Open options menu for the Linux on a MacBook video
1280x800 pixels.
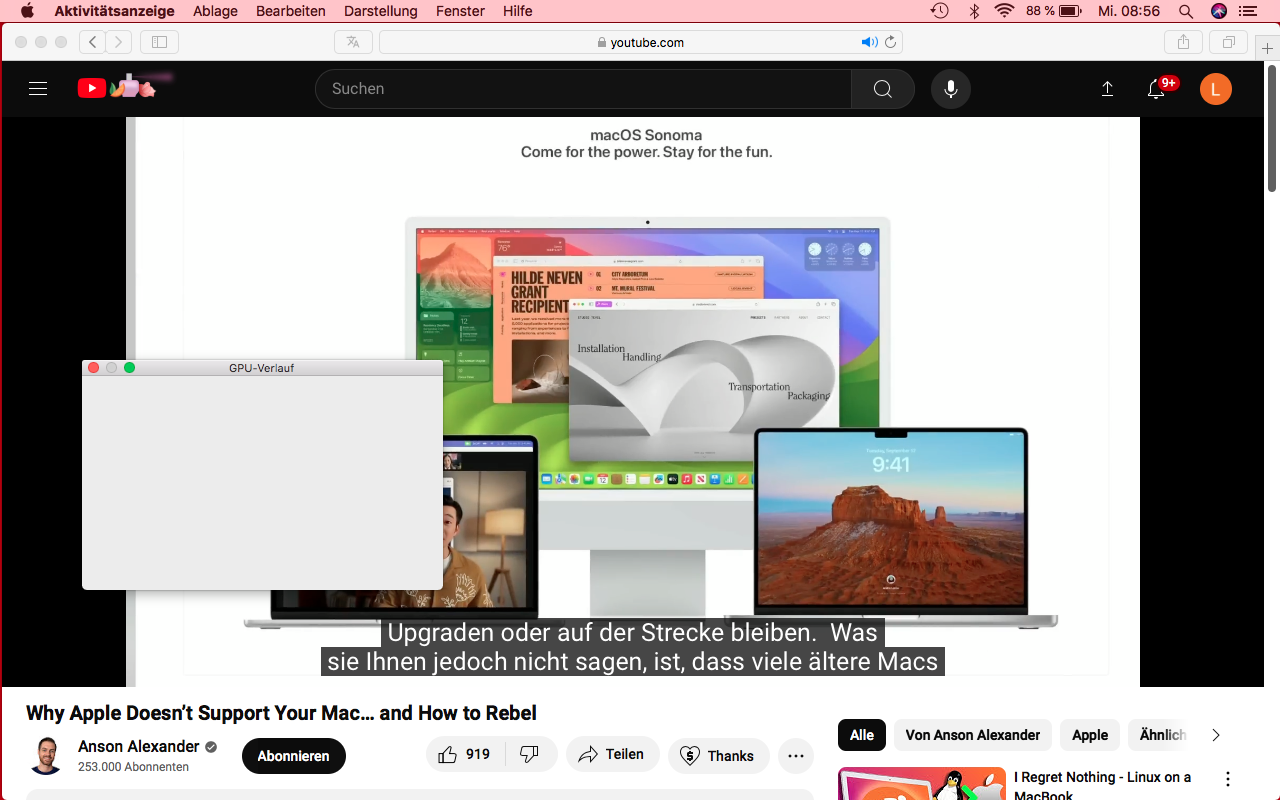(x=1228, y=779)
